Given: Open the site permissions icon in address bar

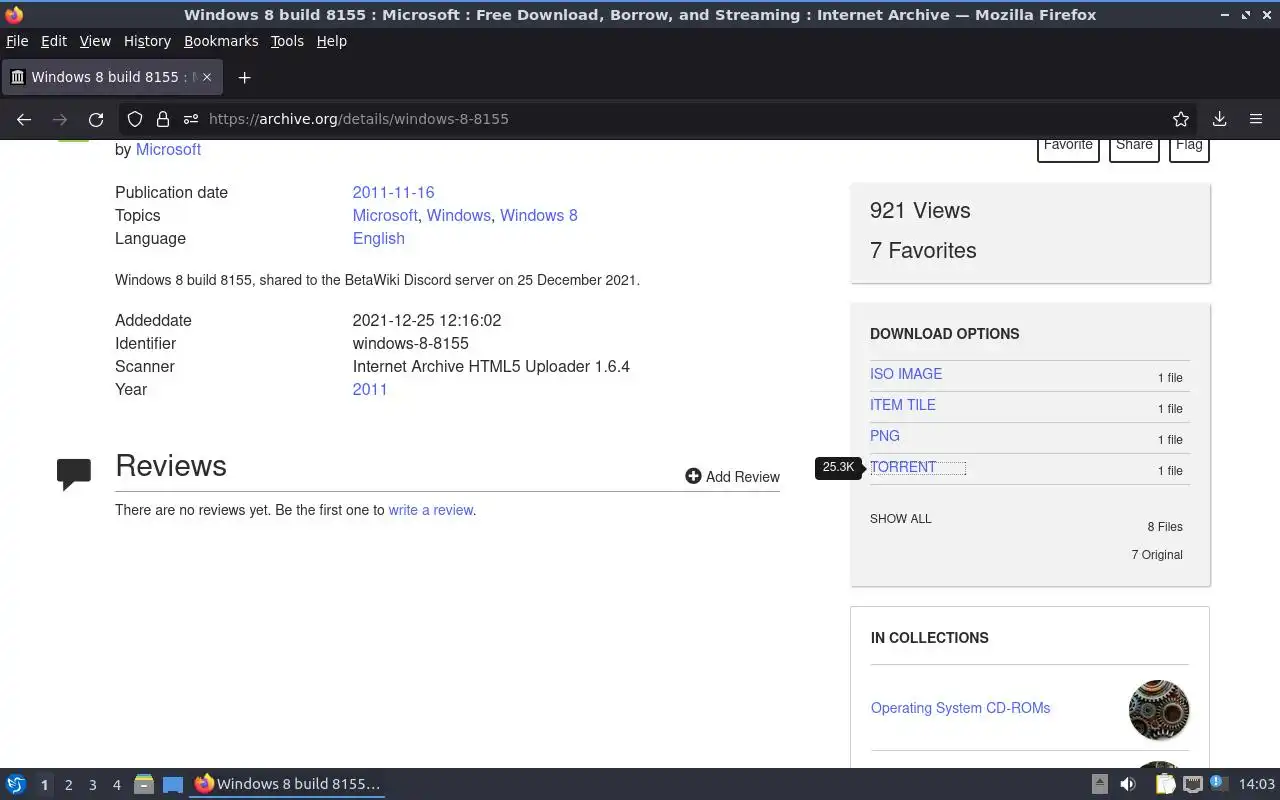Looking at the screenshot, I should coord(190,119).
